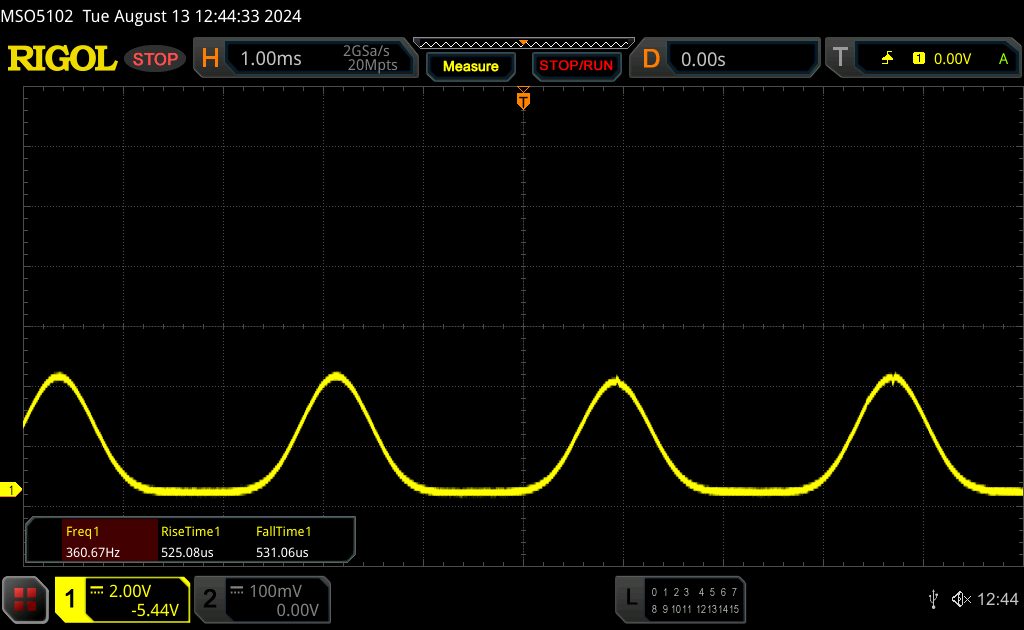Select the 1.00ms timebase setting
The width and height of the screenshot is (1024, 630).
271,59
